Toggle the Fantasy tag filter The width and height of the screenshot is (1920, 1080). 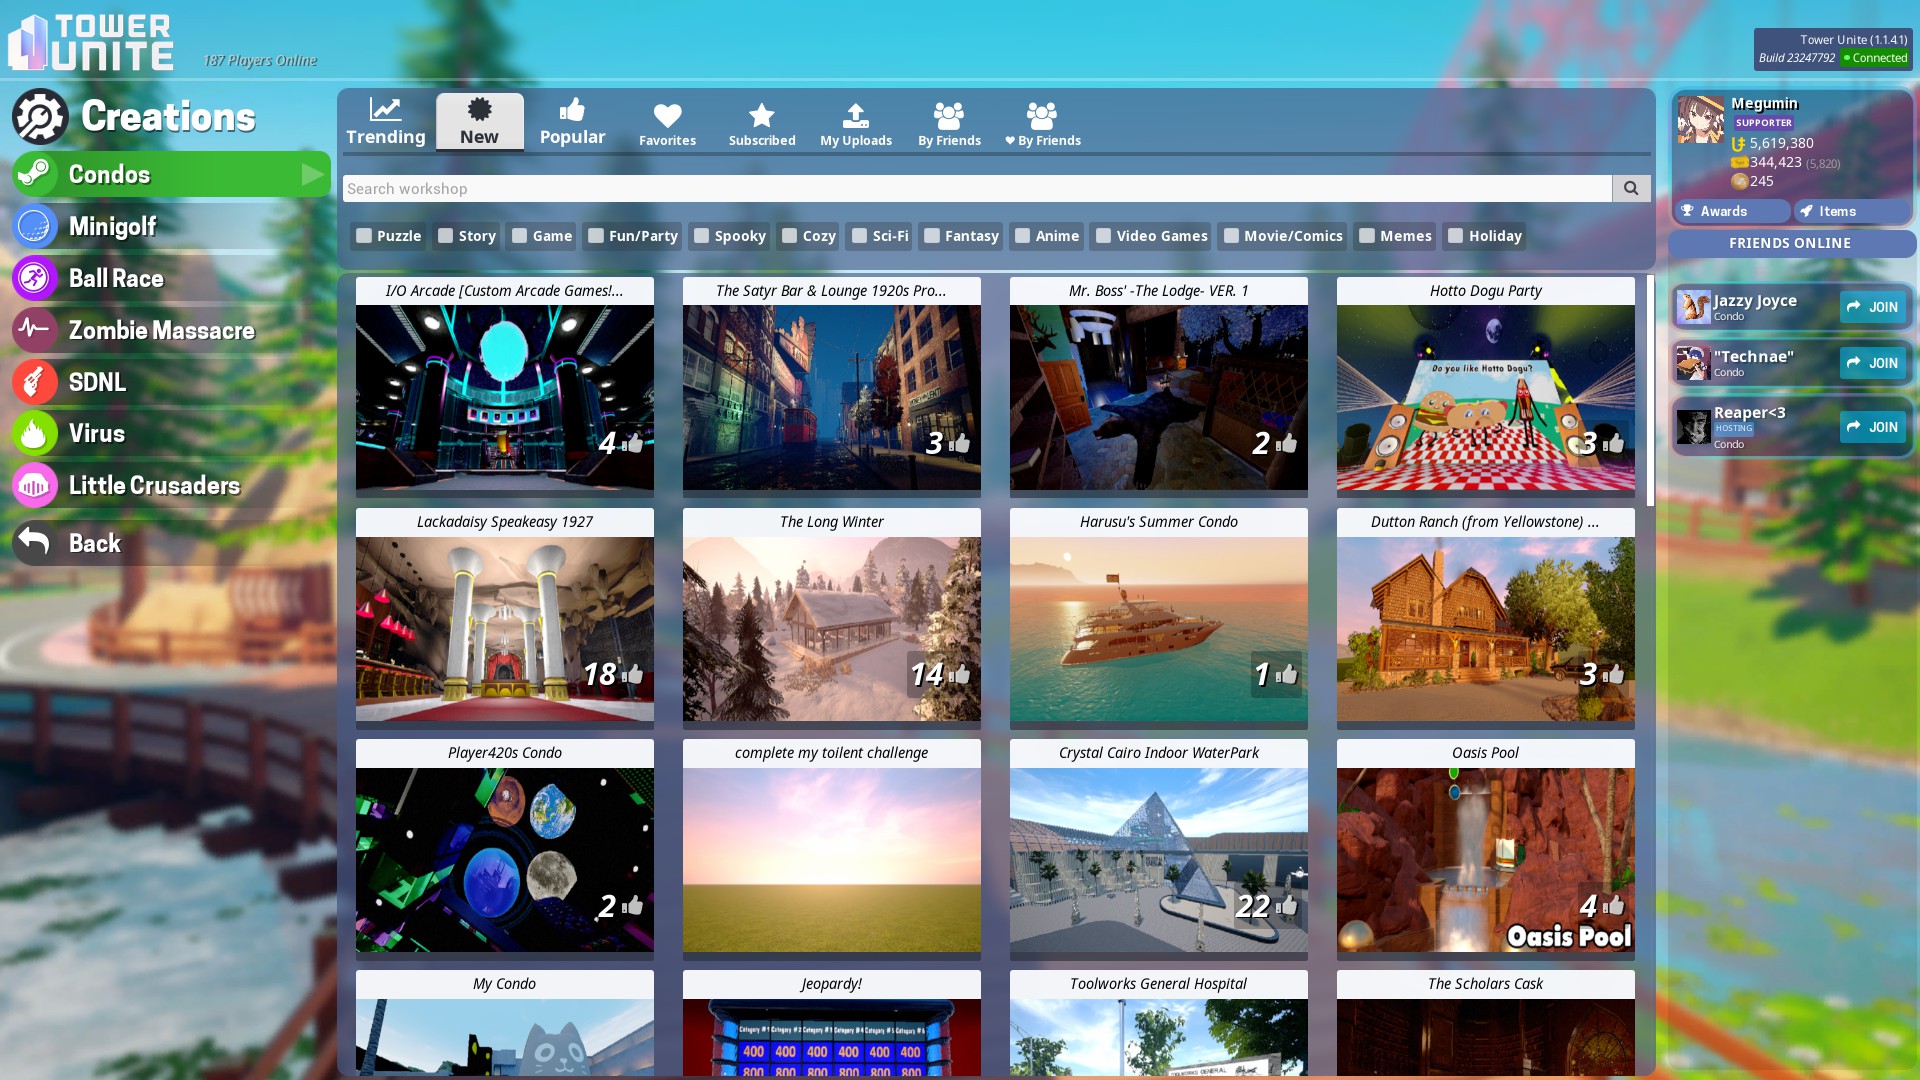932,236
